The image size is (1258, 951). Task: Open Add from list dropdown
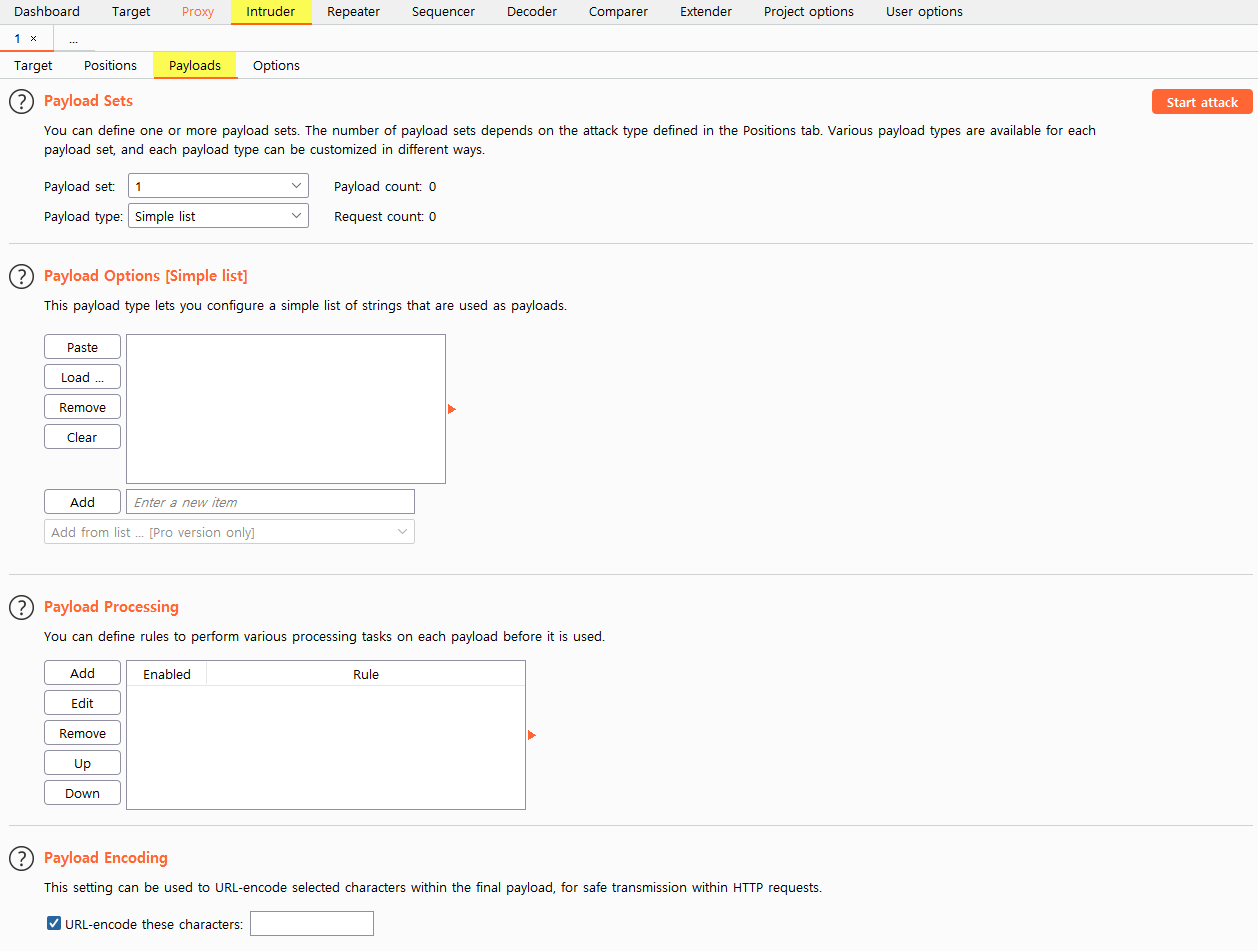tap(229, 532)
